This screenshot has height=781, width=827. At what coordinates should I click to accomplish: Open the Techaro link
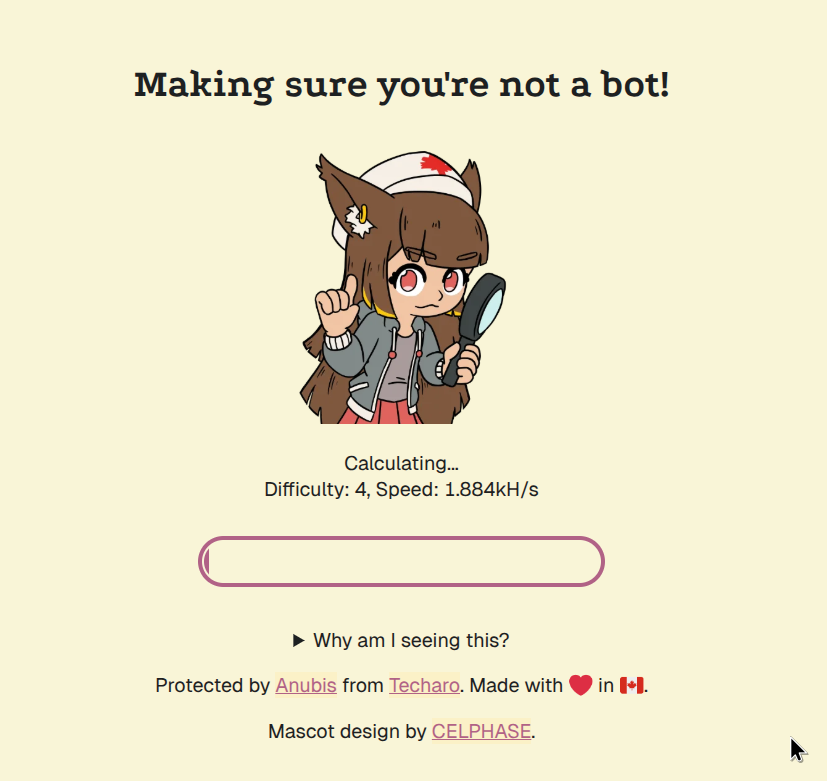[424, 686]
